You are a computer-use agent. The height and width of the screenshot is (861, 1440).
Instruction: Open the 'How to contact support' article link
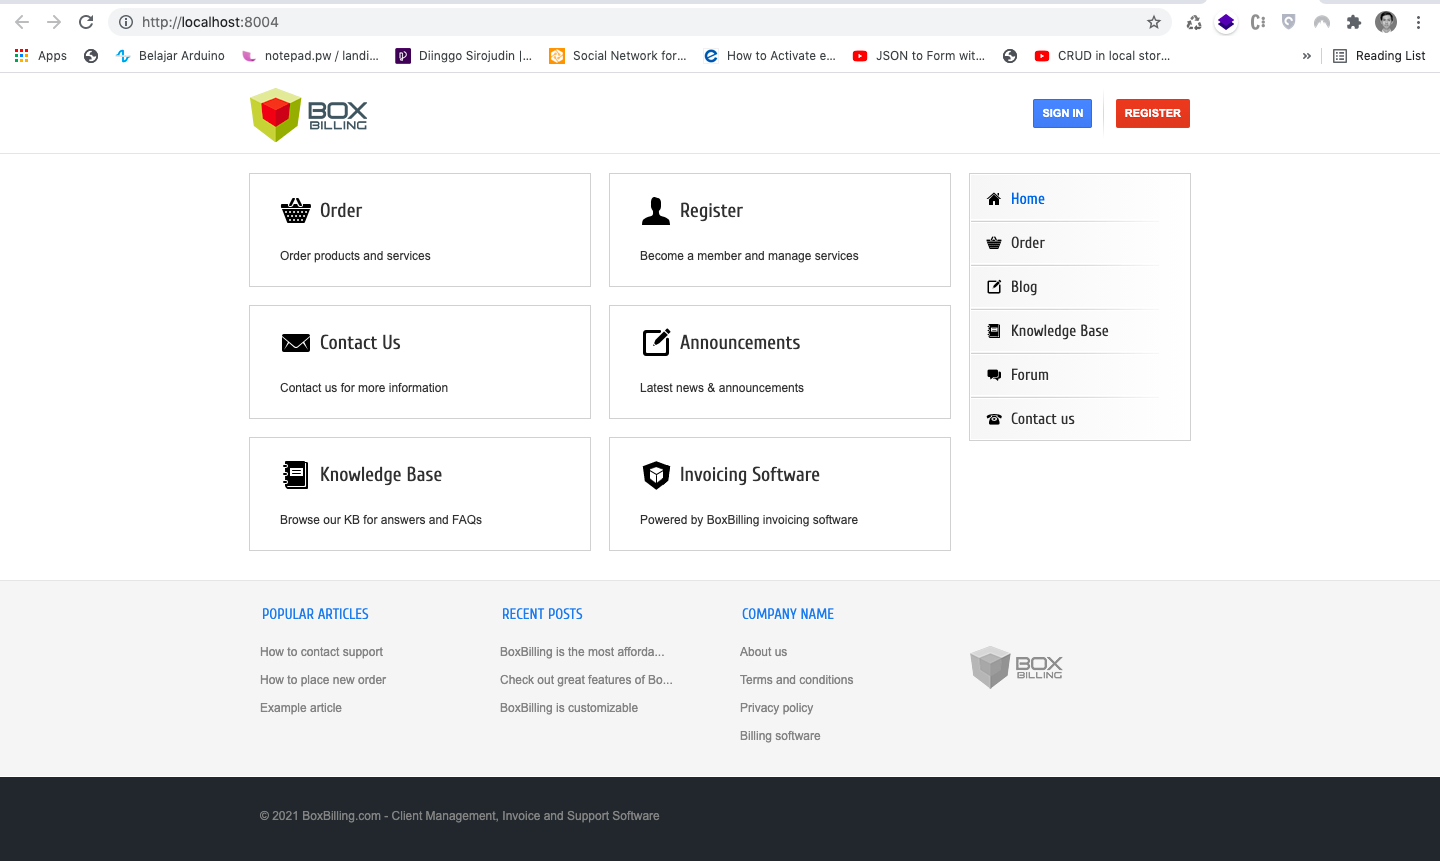click(x=321, y=651)
